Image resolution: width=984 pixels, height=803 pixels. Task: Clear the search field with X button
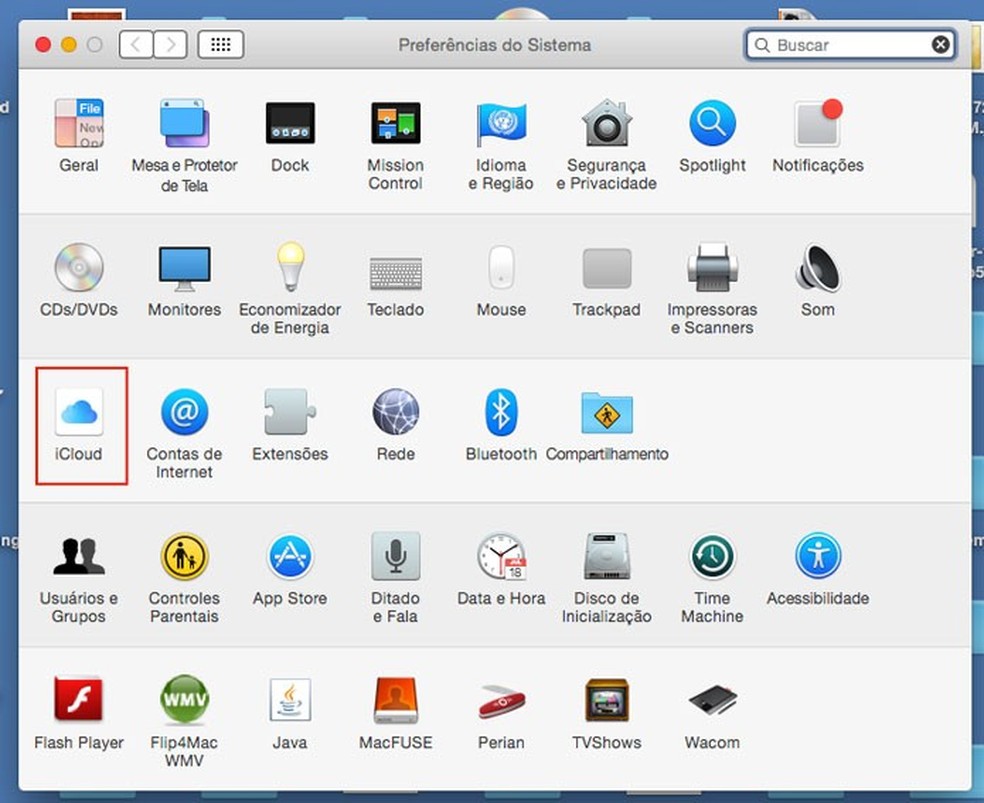(x=940, y=45)
